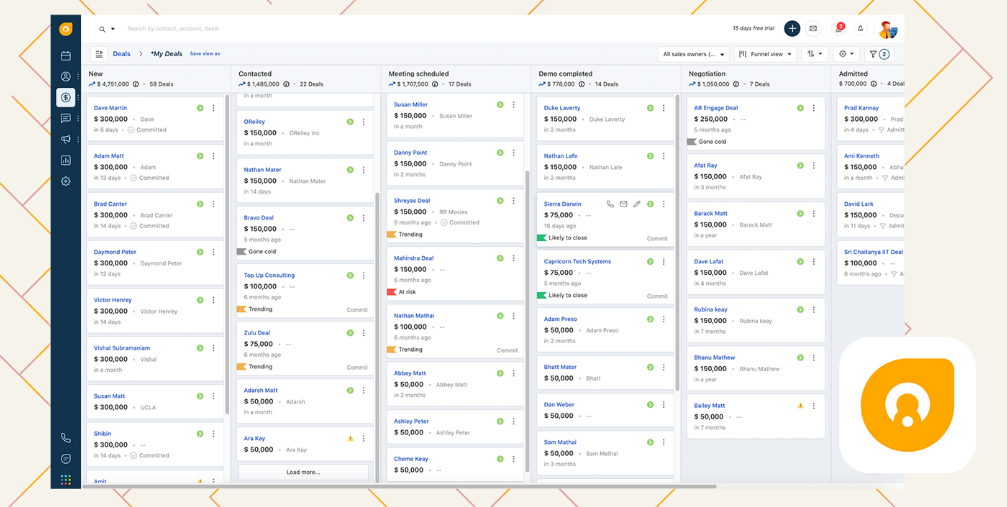
Task: Click the green status arrow on Adam Matt card
Action: 200,156
